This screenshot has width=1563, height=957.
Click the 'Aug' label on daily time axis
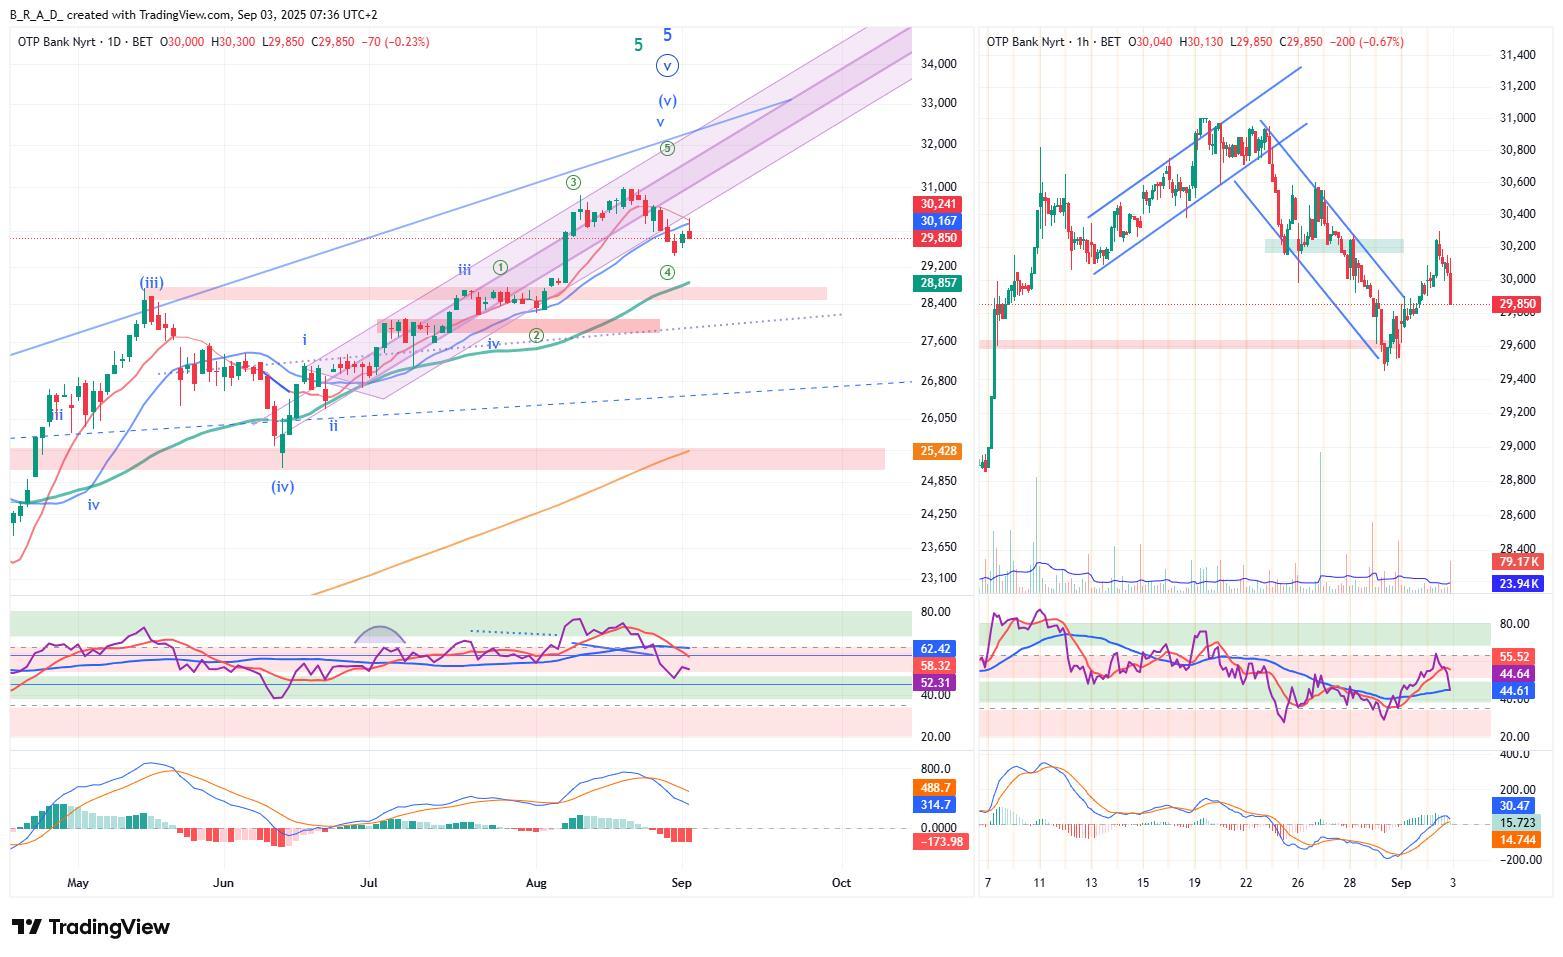coord(536,883)
